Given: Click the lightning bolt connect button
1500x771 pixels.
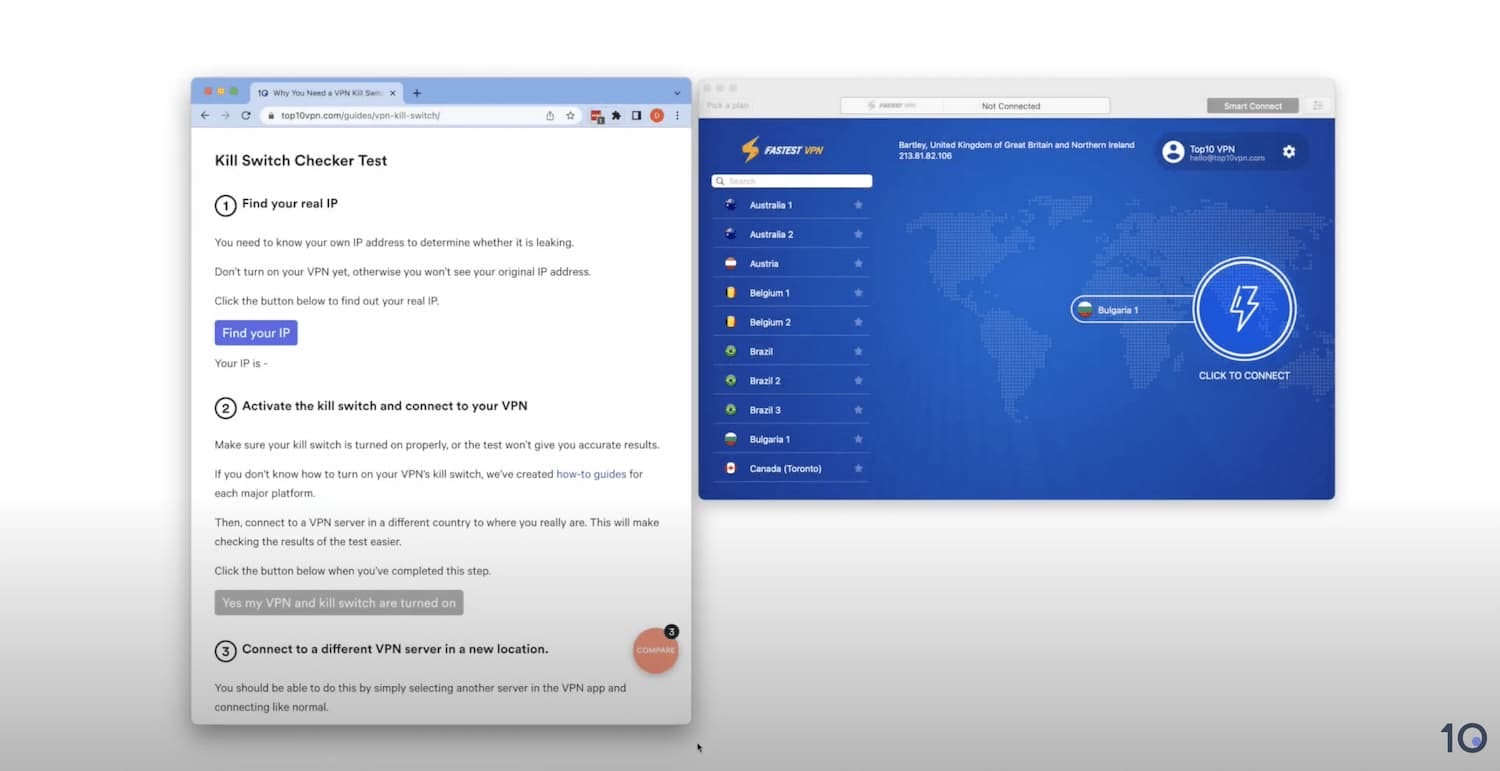Looking at the screenshot, I should tap(1244, 309).
